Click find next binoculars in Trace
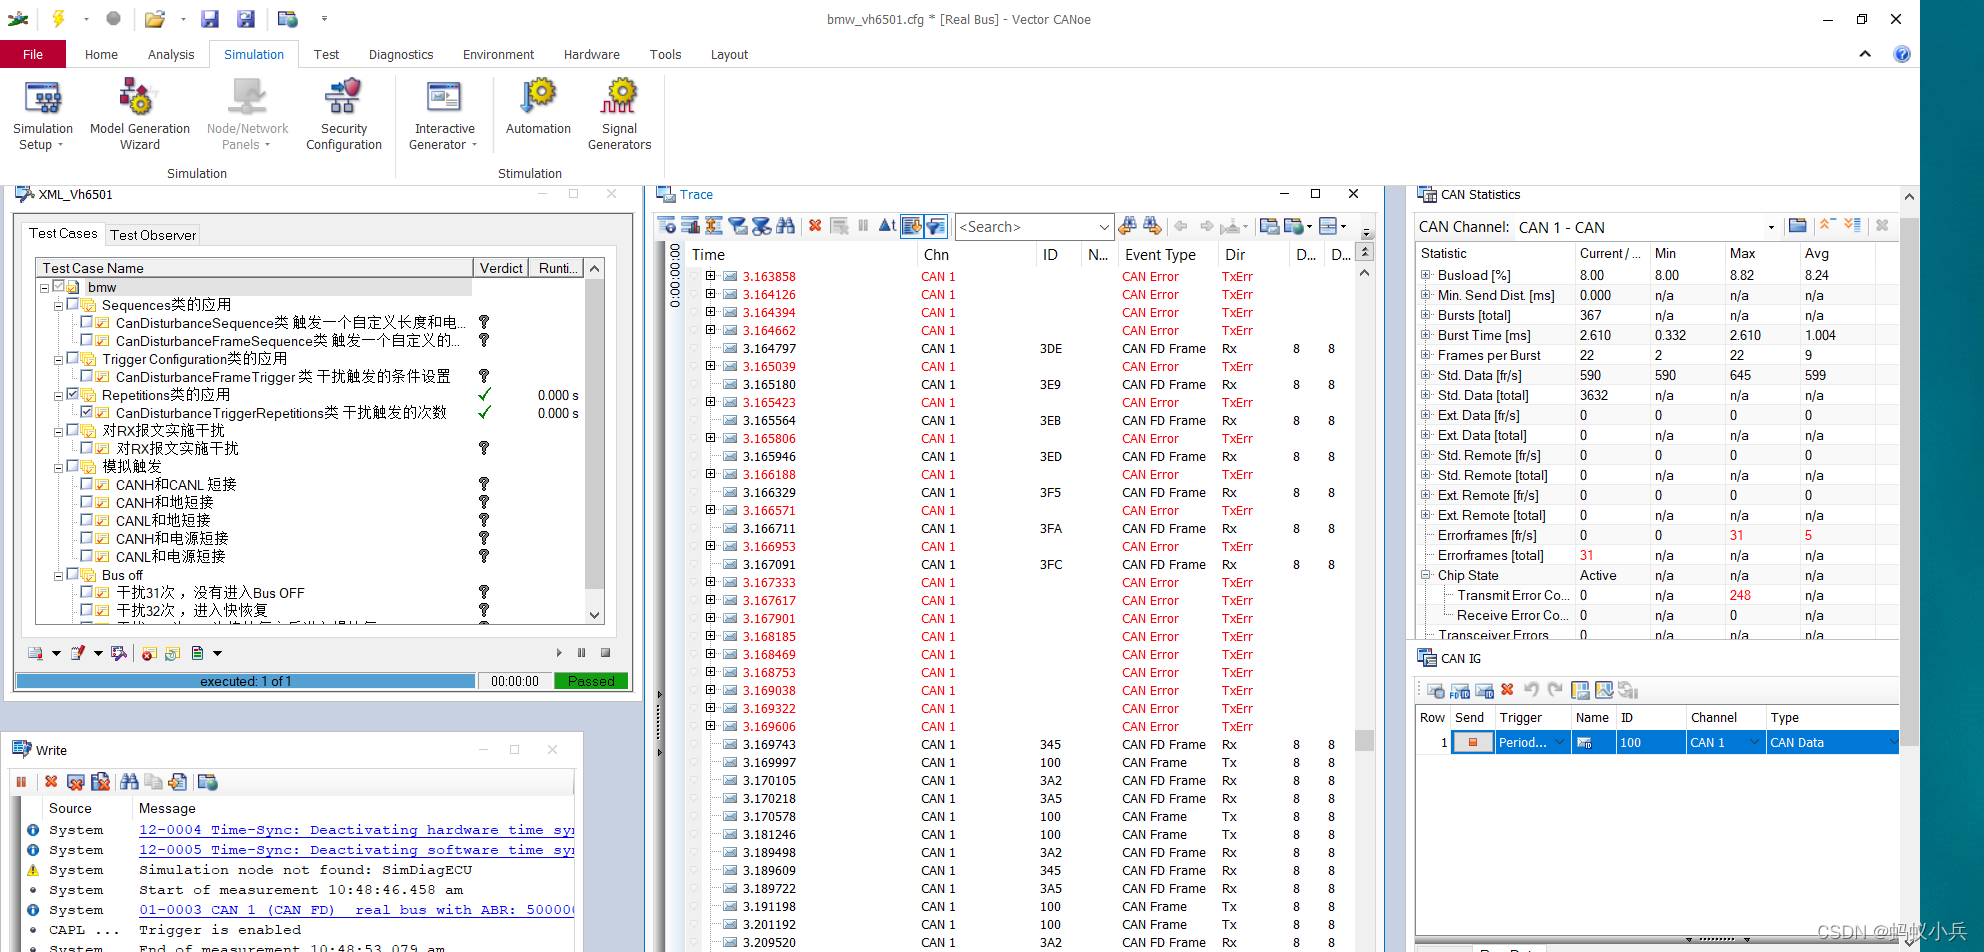The height and width of the screenshot is (952, 1984). point(1152,226)
